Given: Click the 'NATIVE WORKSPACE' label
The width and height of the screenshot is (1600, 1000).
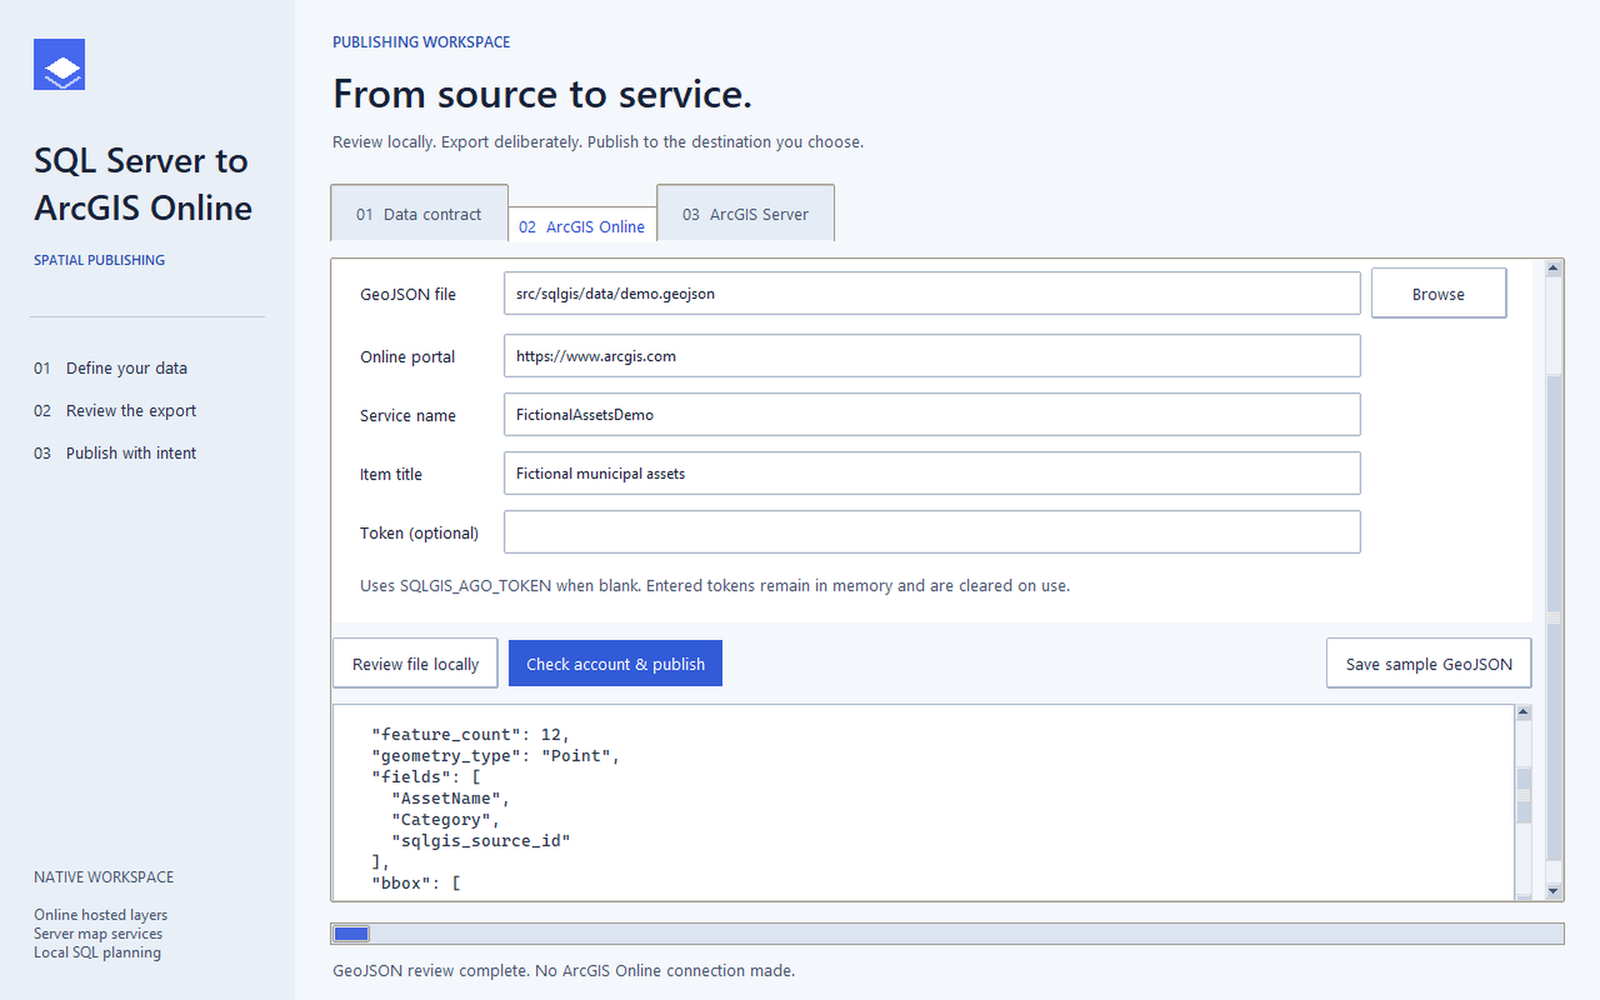Looking at the screenshot, I should 104,877.
